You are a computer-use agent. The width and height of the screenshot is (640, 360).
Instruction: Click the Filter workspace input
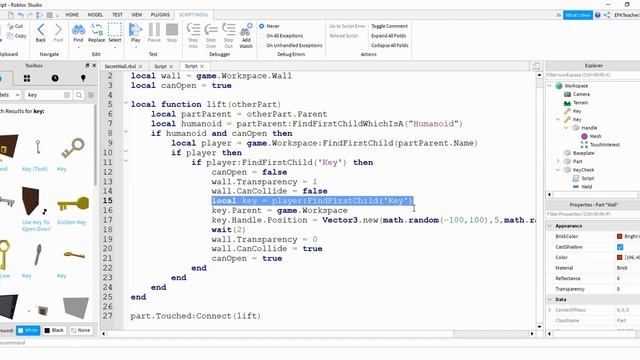pos(593,75)
